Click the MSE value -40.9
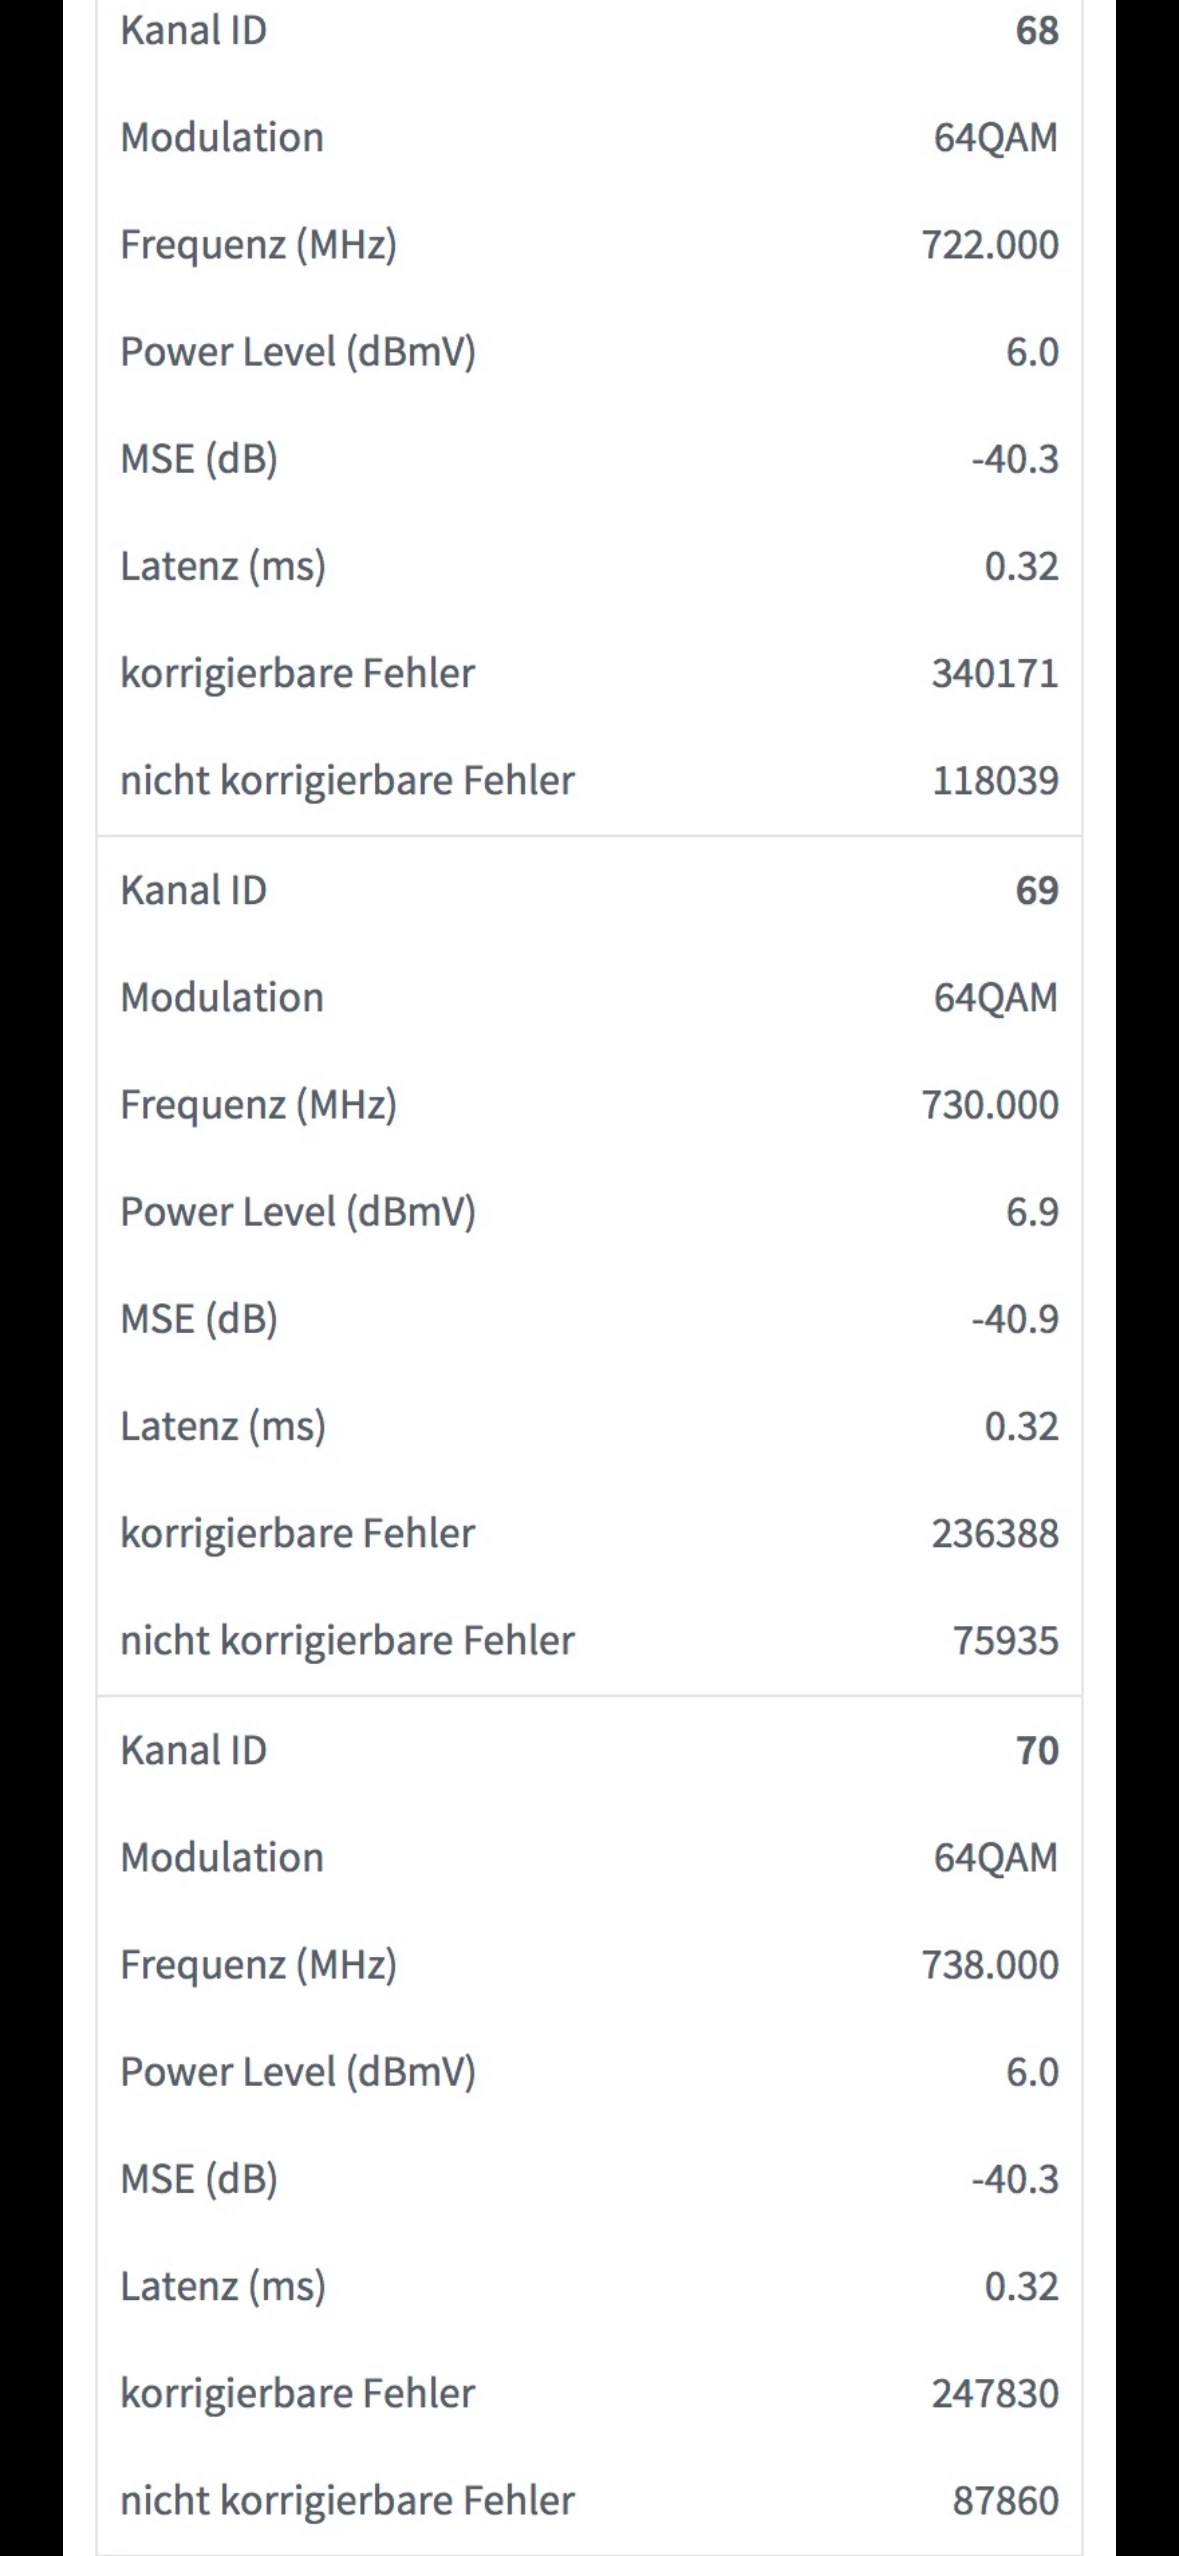 (1014, 1319)
